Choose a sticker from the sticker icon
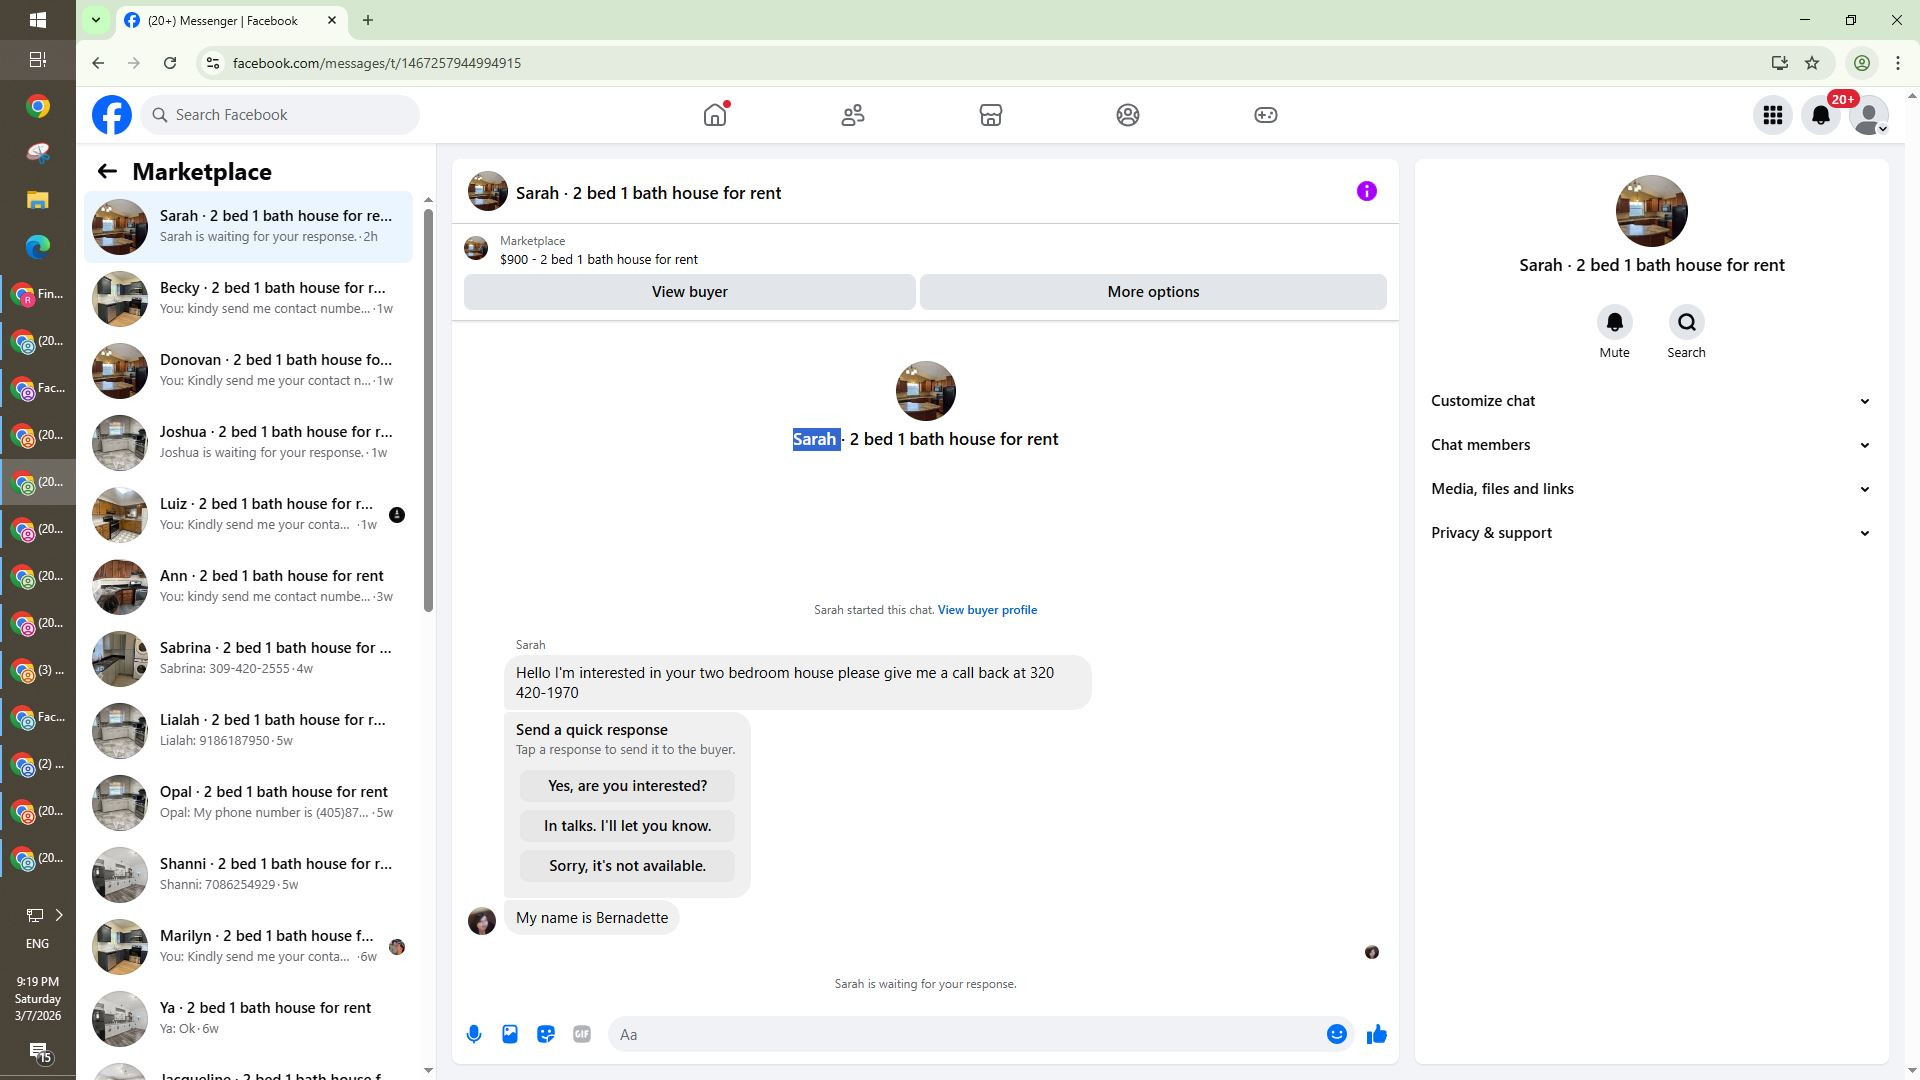 546,1034
